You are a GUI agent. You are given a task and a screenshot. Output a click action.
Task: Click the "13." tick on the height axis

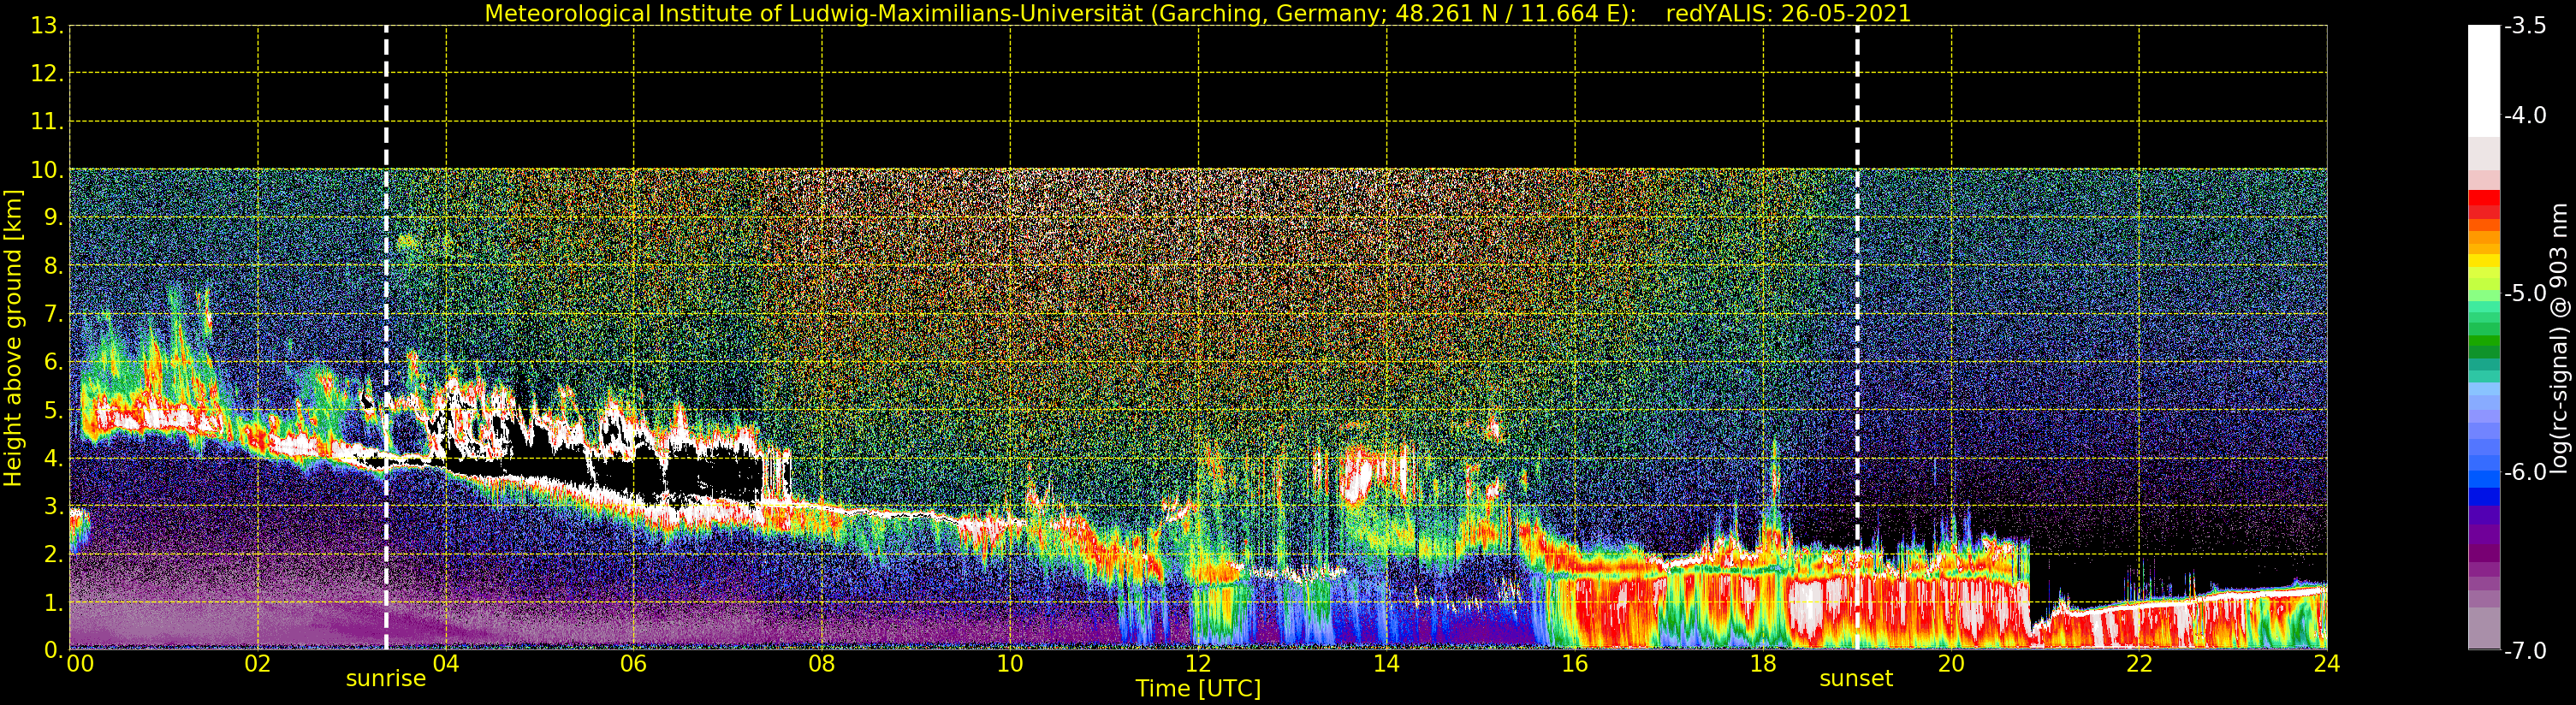pyautogui.click(x=47, y=26)
